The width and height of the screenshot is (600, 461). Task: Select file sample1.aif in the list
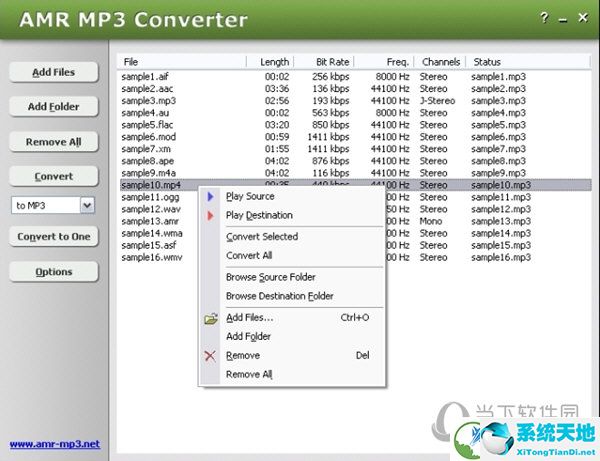click(x=145, y=77)
